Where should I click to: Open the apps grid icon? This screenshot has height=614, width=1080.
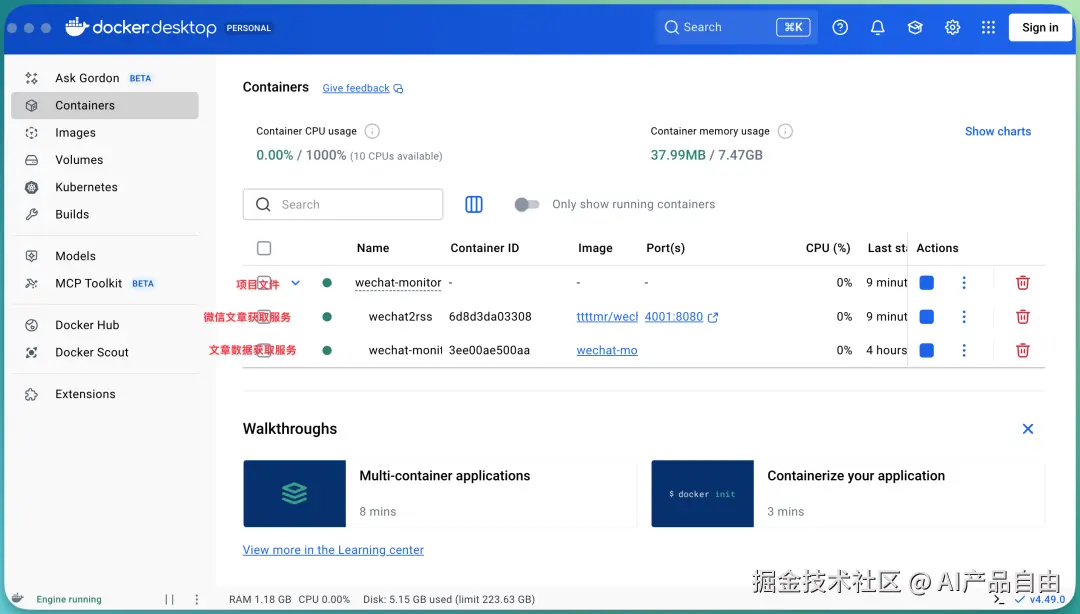(x=988, y=28)
